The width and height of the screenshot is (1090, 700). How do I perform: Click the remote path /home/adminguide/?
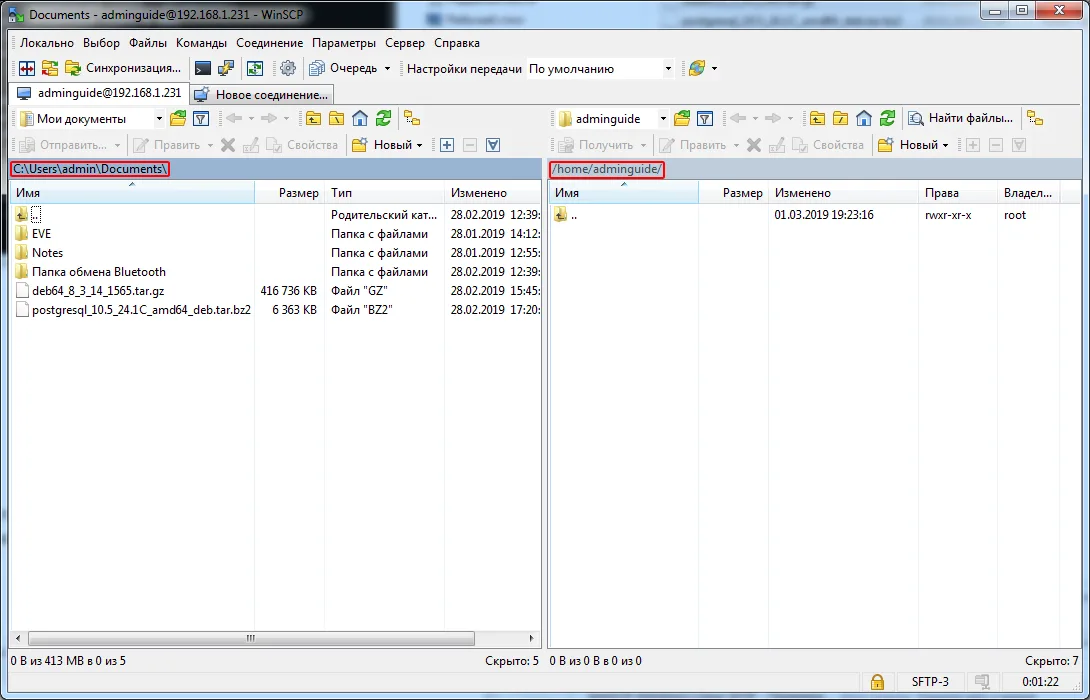pyautogui.click(x=607, y=169)
